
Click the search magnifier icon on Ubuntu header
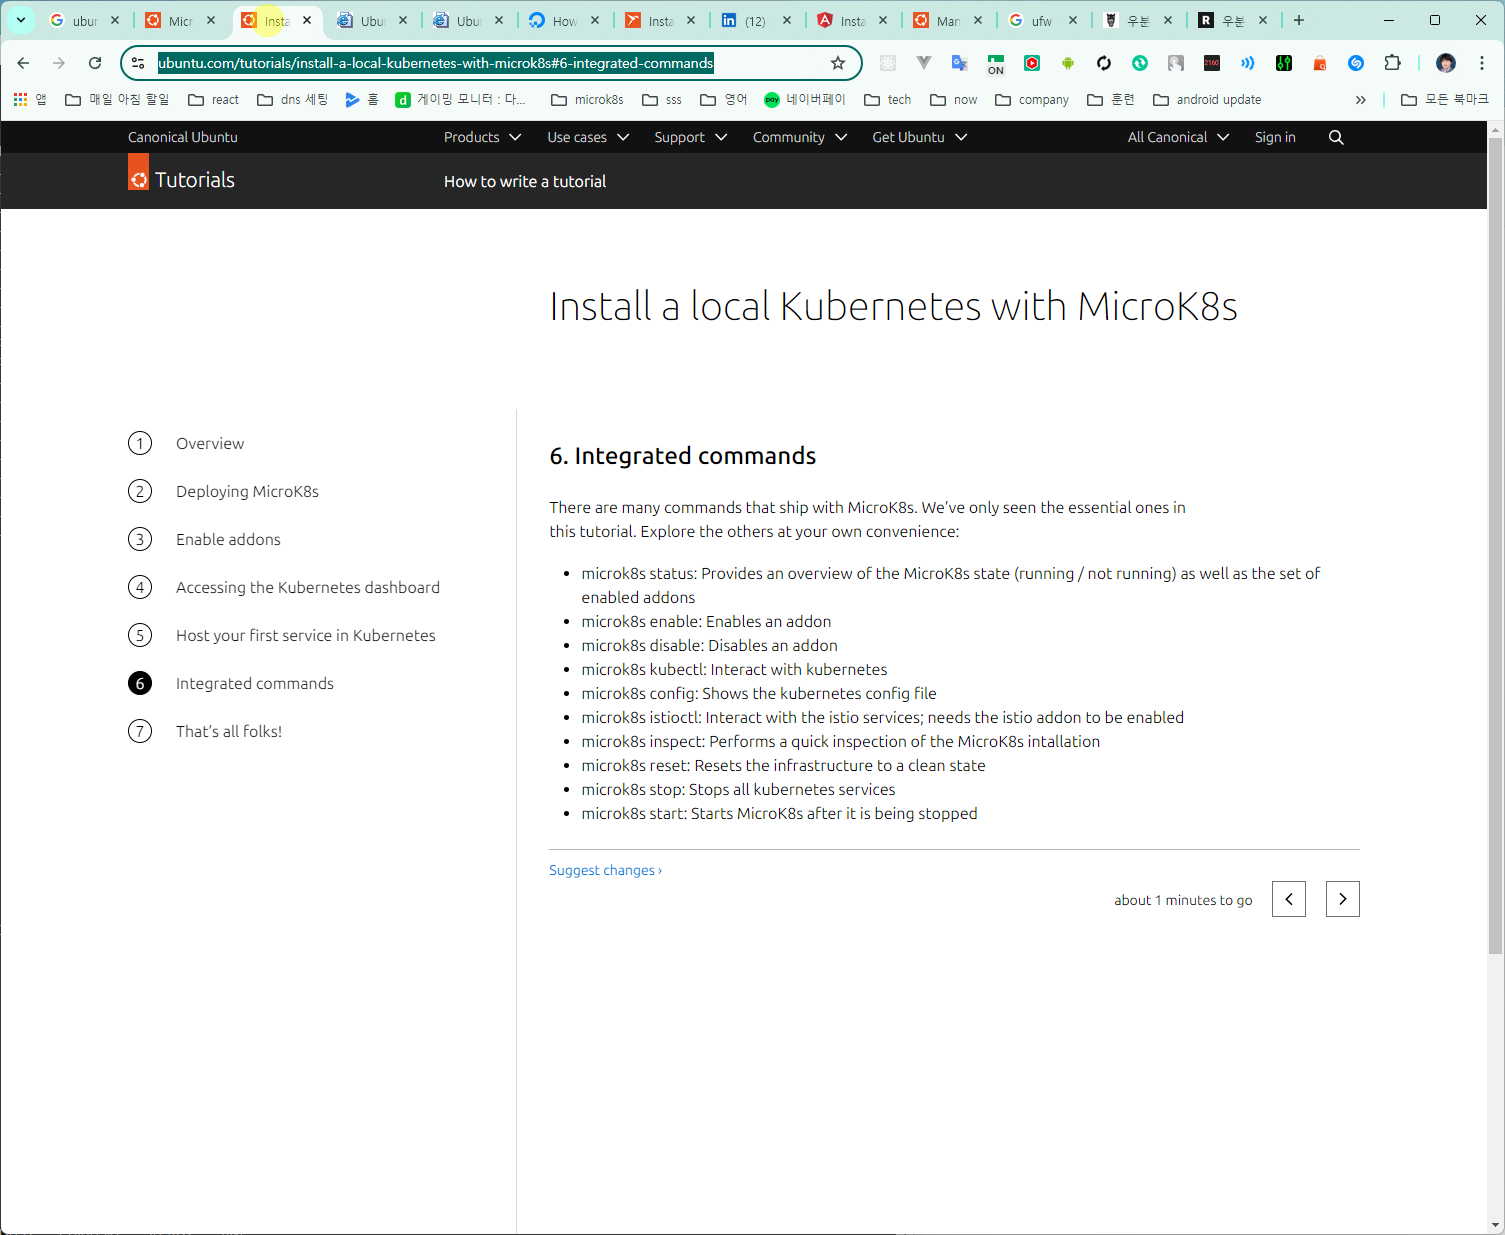(x=1336, y=137)
